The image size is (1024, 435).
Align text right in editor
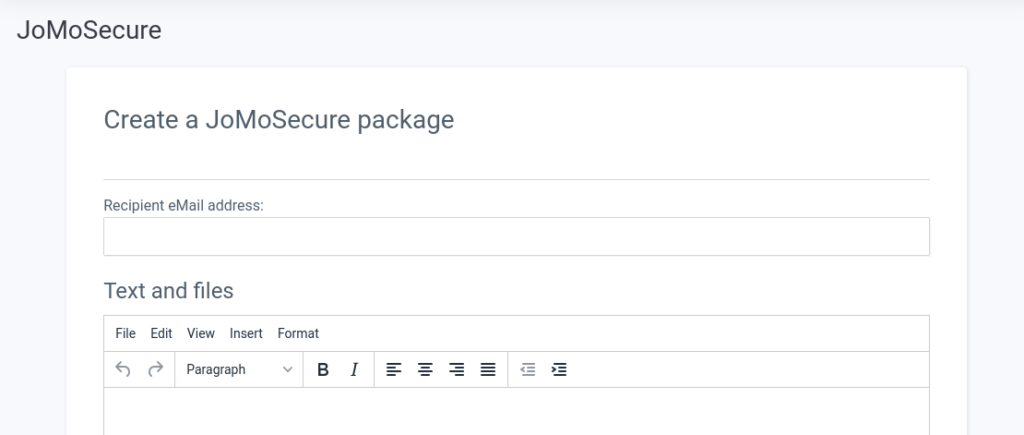pyautogui.click(x=457, y=370)
